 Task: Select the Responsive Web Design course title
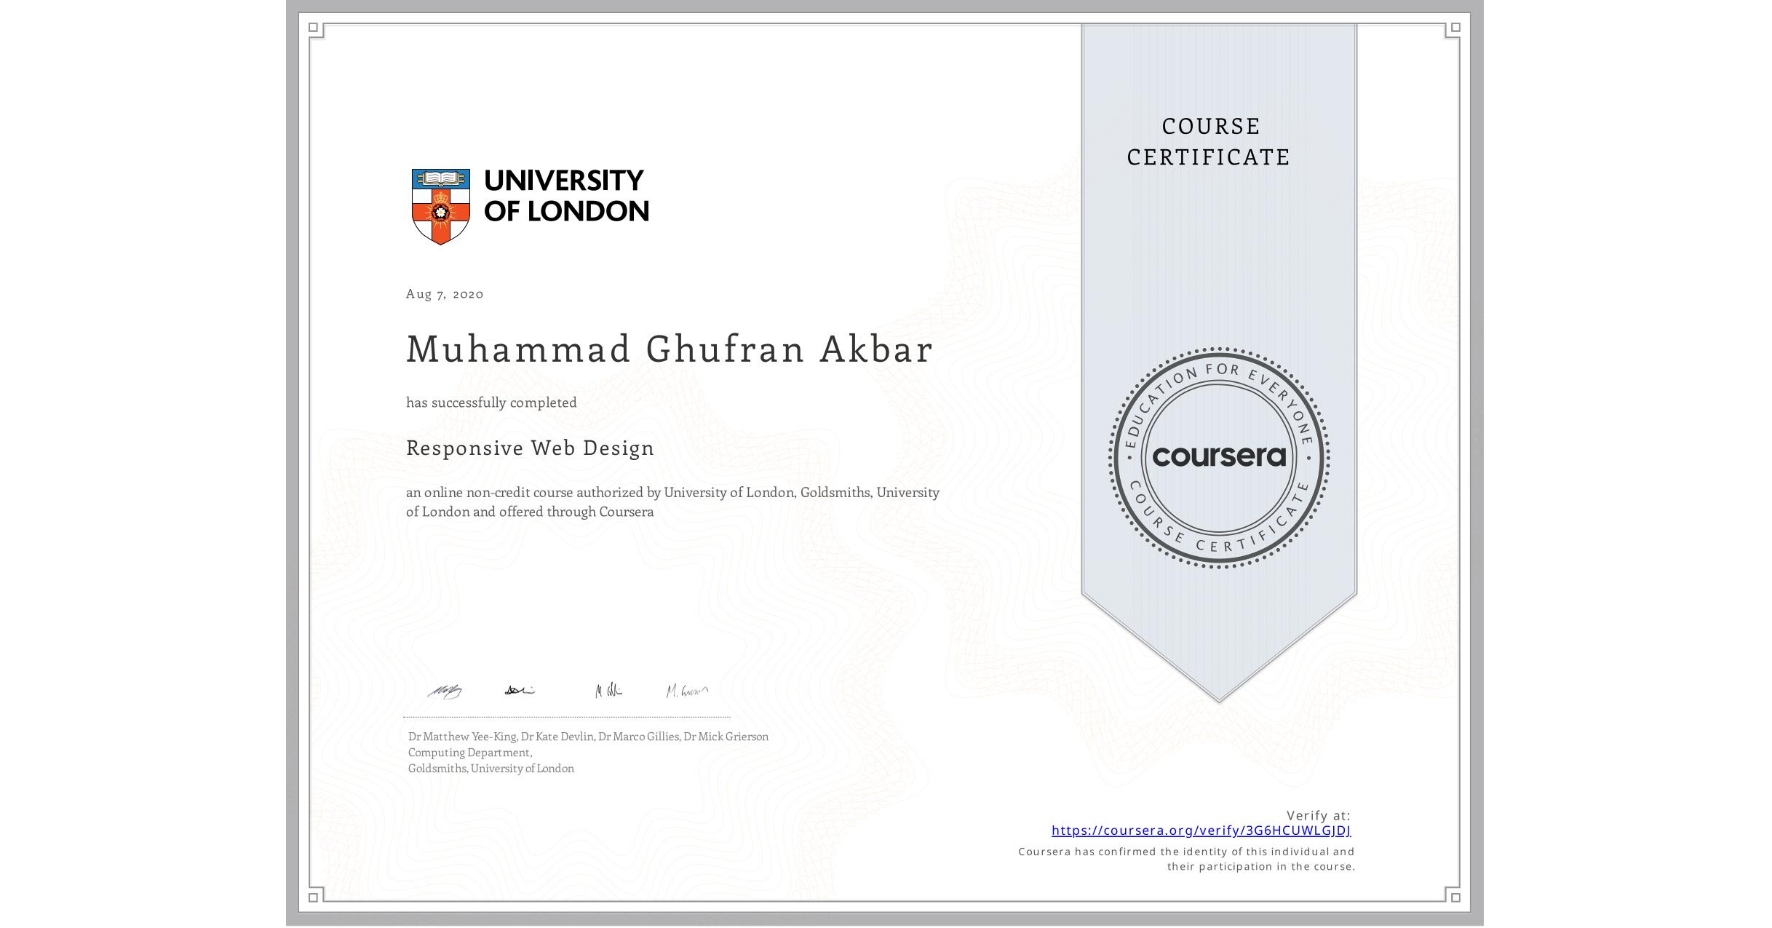point(529,449)
